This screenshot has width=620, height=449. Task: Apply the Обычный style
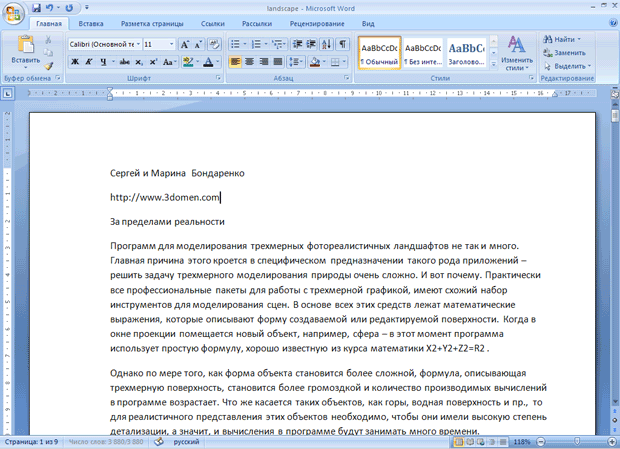(x=380, y=53)
